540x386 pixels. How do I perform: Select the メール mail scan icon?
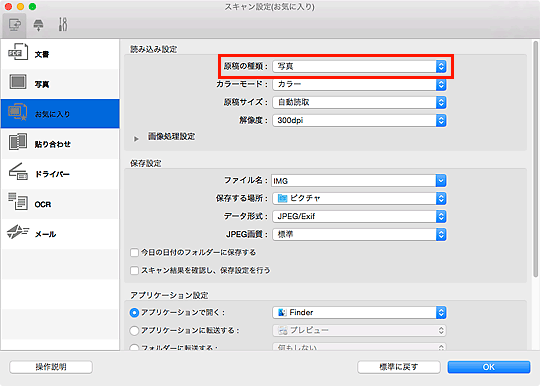click(x=18, y=232)
